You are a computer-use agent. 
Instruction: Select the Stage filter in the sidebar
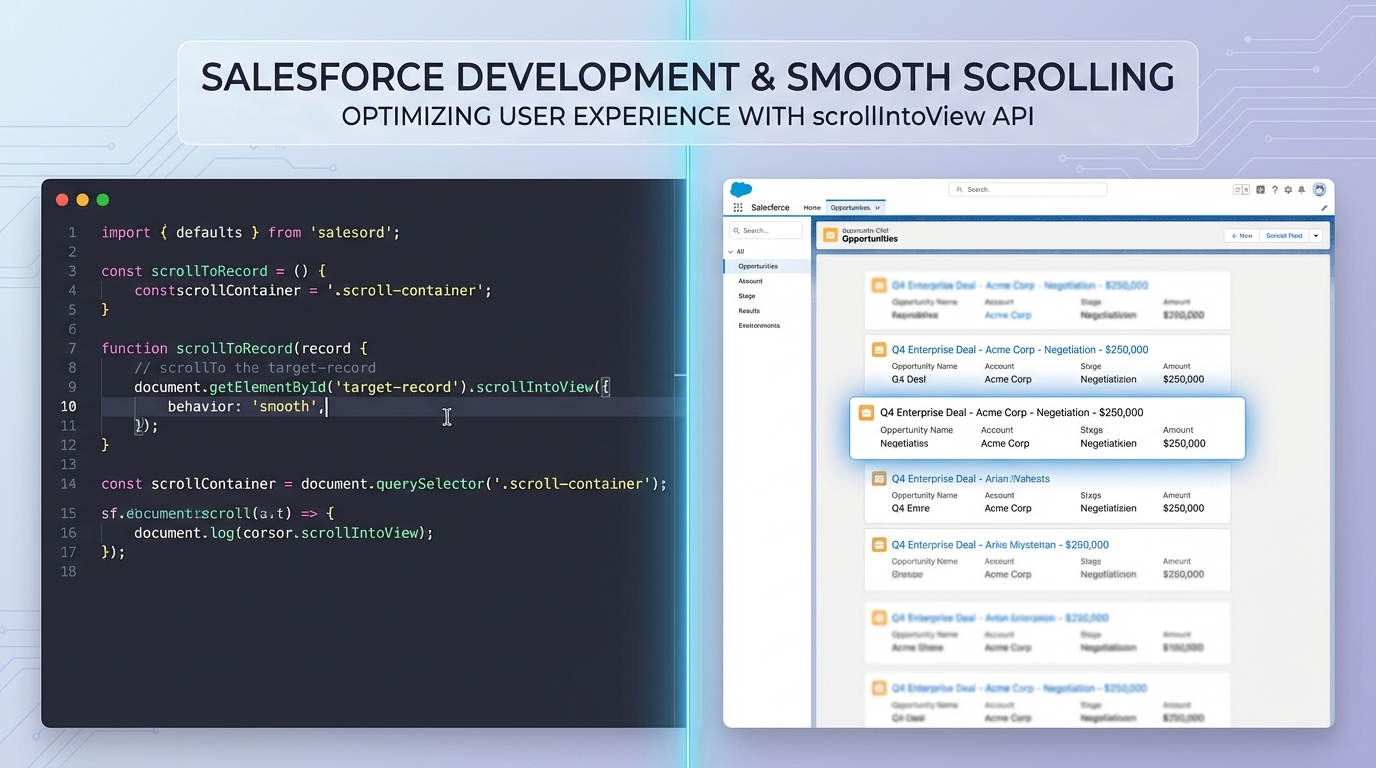(747, 295)
